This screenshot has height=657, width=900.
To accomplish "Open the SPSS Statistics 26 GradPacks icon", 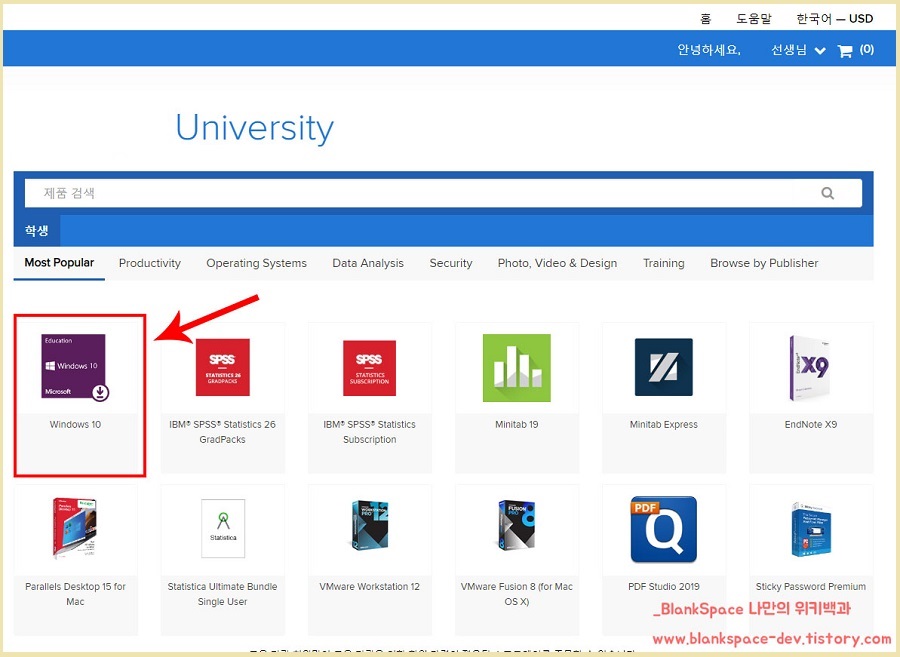I will [x=222, y=367].
